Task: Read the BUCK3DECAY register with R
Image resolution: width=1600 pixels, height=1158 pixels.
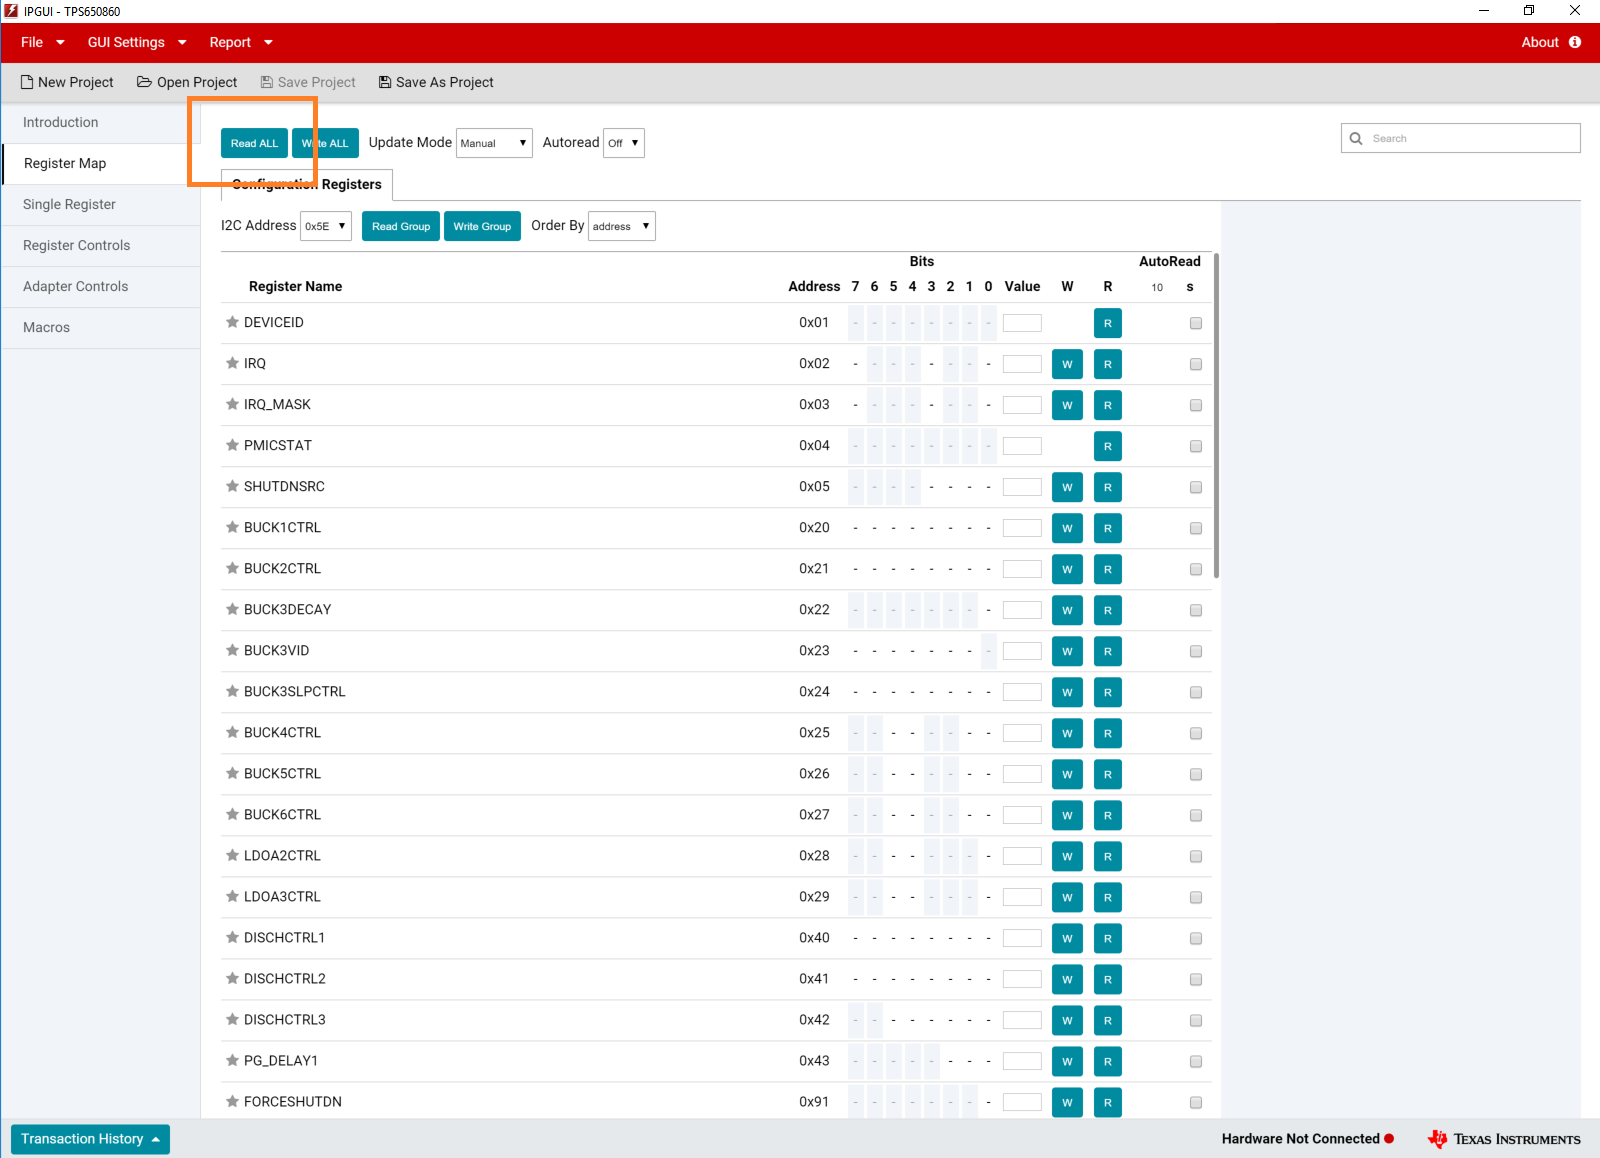Action: click(x=1108, y=610)
